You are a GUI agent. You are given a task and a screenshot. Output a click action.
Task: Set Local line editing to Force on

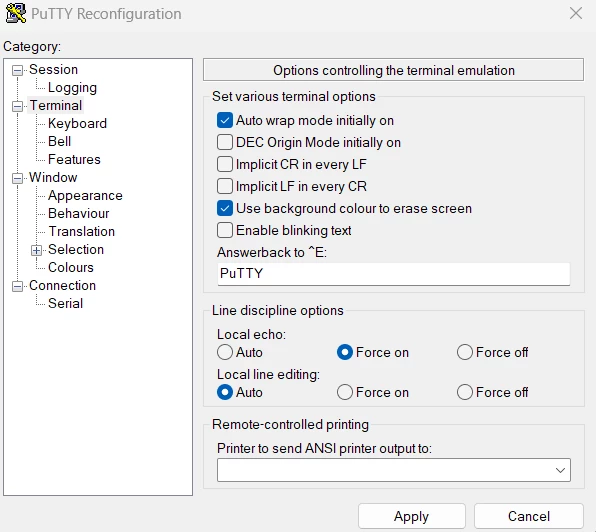coord(345,392)
